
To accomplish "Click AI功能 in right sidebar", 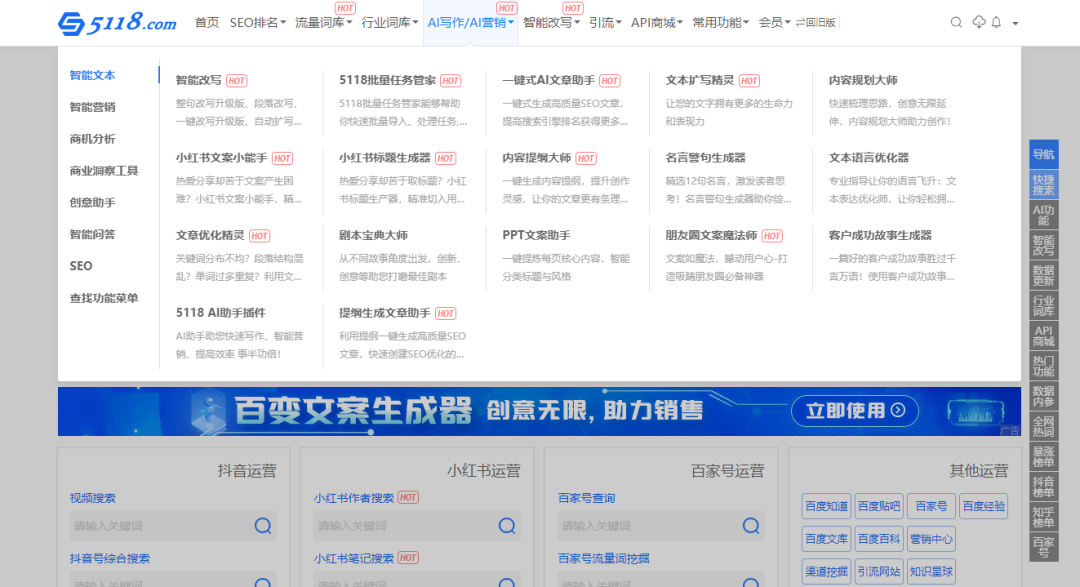I will pos(1043,215).
